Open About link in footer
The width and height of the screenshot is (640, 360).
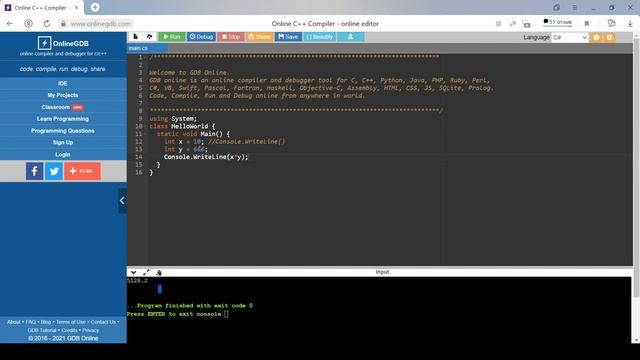13,322
